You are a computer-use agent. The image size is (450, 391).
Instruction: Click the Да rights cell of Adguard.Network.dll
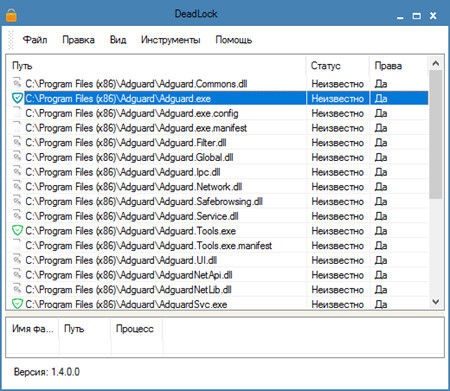[381, 187]
